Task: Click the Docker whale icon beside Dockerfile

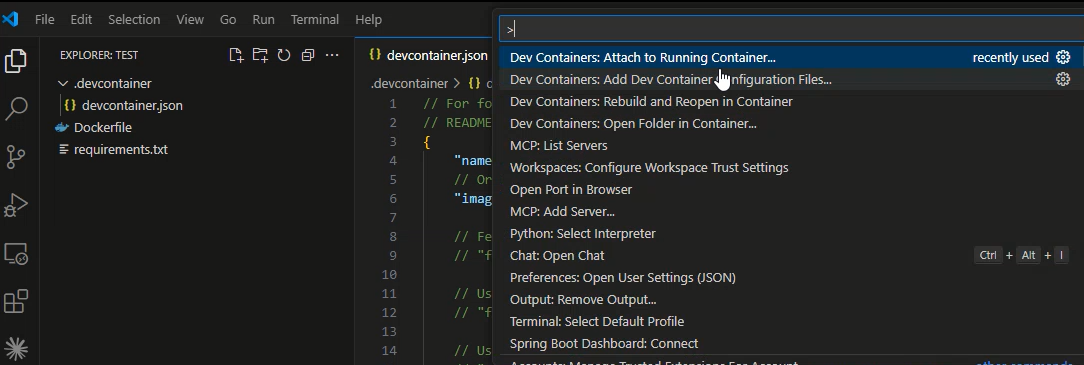Action: point(63,128)
